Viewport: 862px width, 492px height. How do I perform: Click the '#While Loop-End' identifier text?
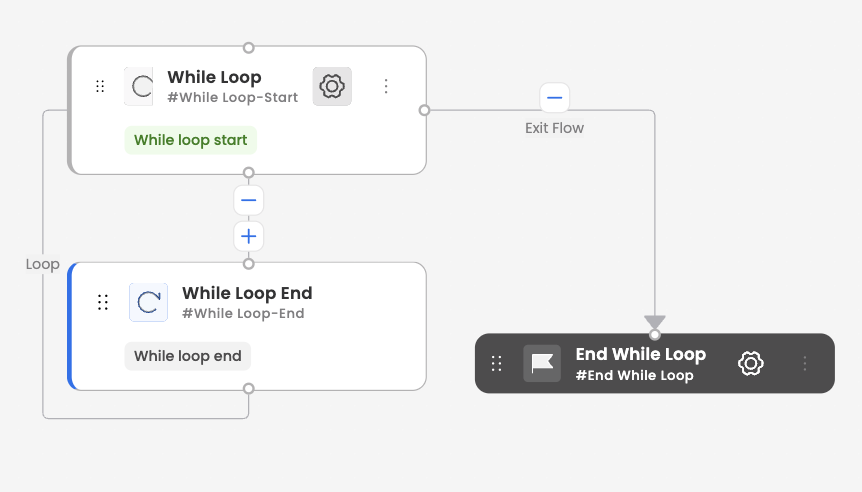coord(243,313)
